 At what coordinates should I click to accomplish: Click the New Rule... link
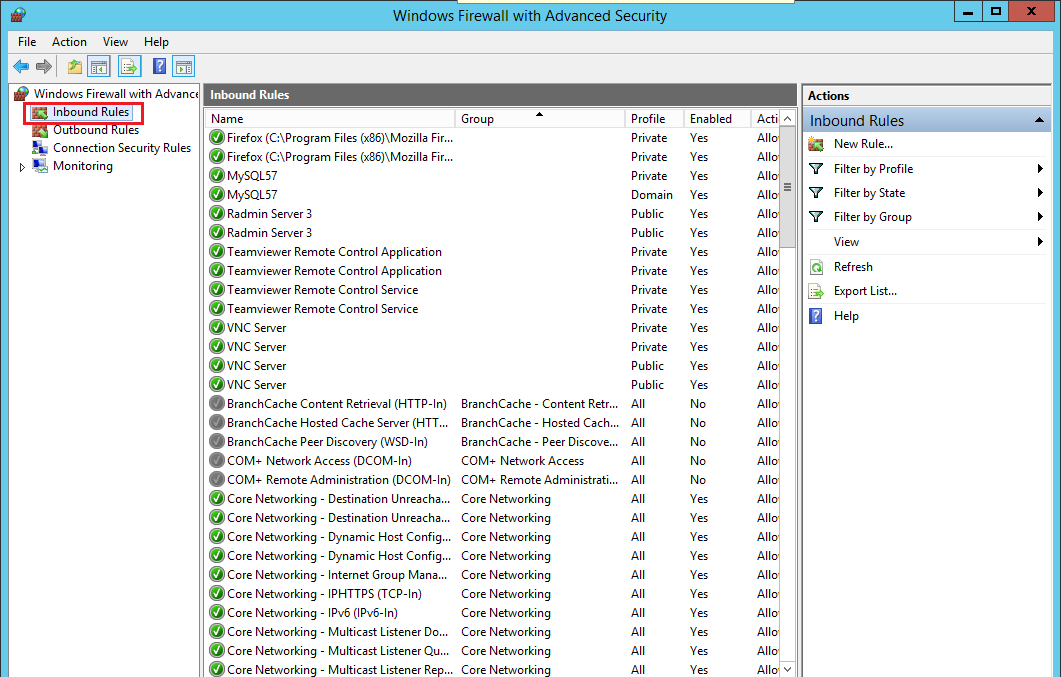861,143
